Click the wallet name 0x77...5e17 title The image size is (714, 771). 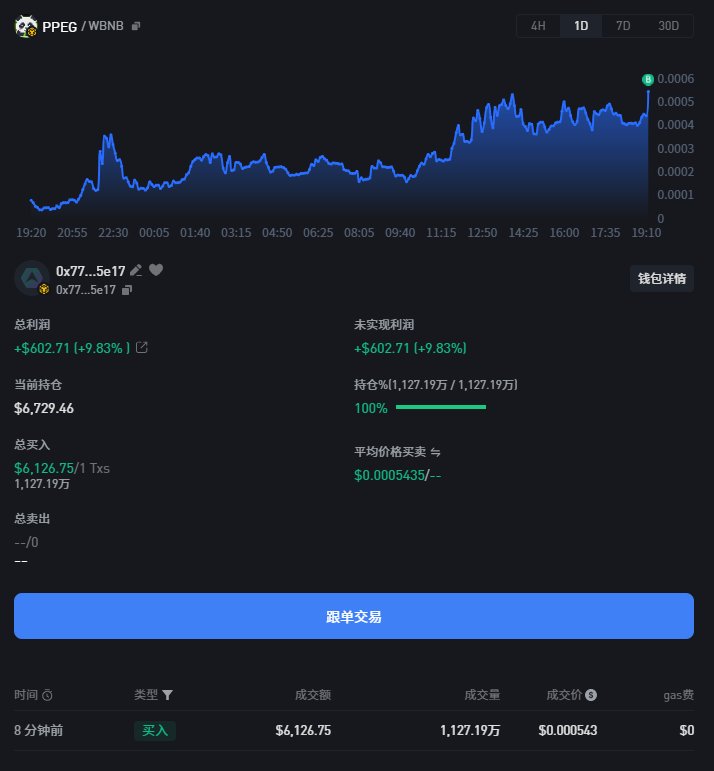click(x=90, y=271)
